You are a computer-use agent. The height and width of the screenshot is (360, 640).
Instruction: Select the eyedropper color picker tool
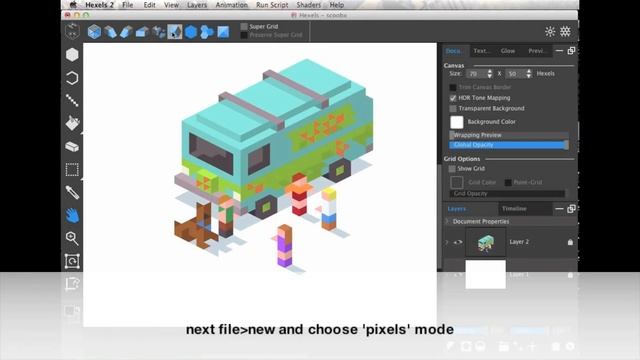point(72,192)
